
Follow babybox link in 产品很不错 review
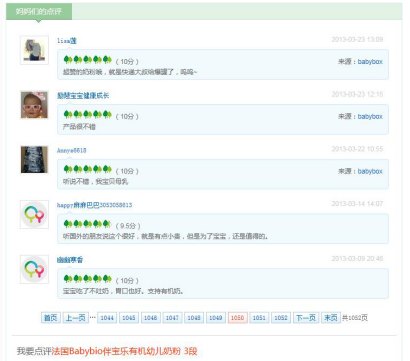point(370,116)
